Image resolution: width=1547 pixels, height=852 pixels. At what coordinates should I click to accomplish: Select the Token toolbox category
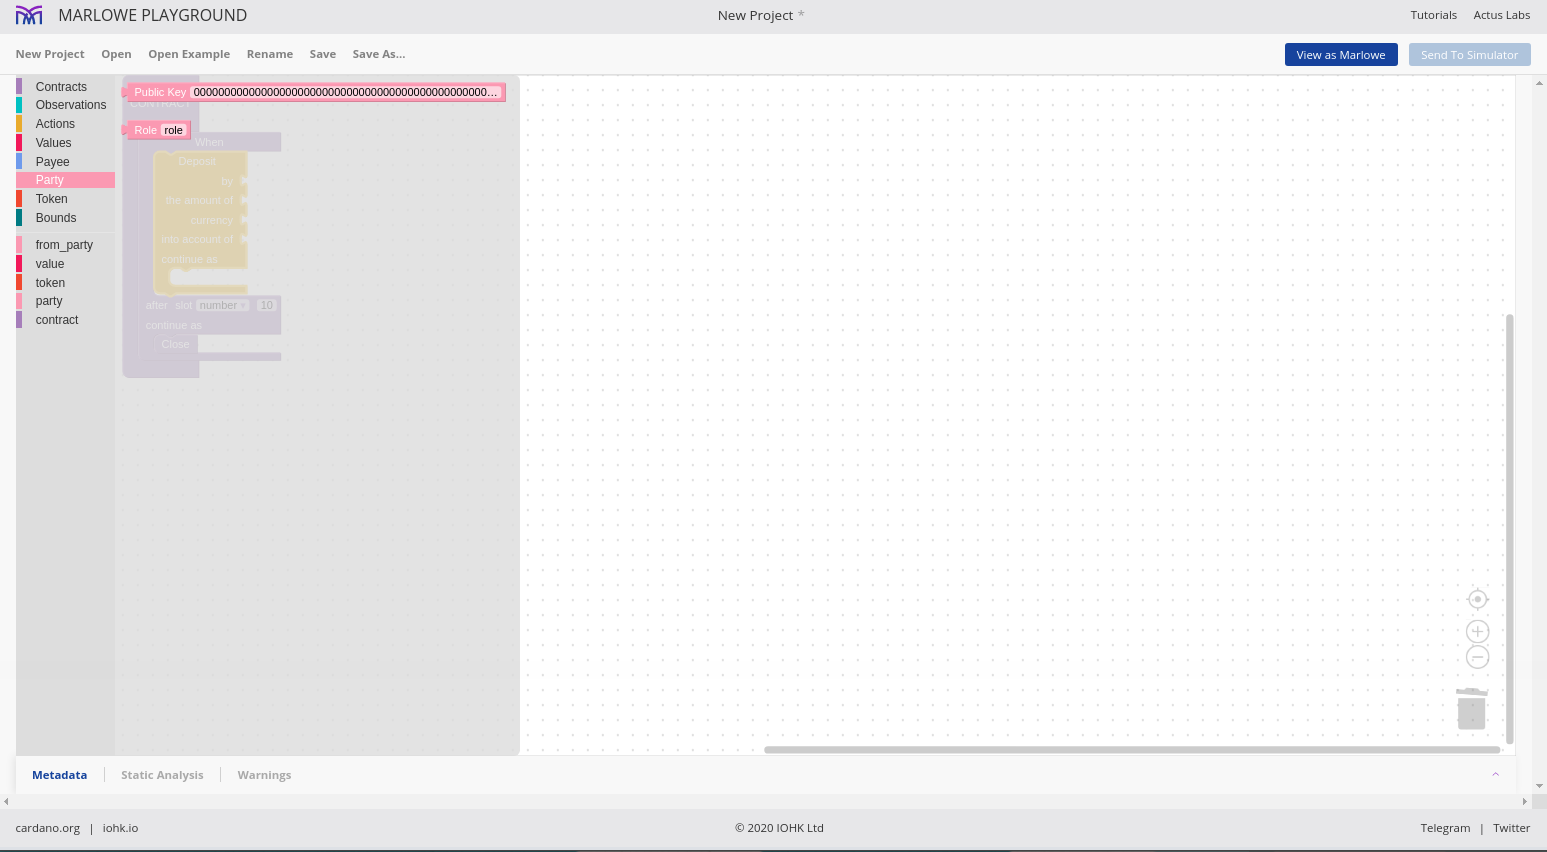click(x=51, y=199)
